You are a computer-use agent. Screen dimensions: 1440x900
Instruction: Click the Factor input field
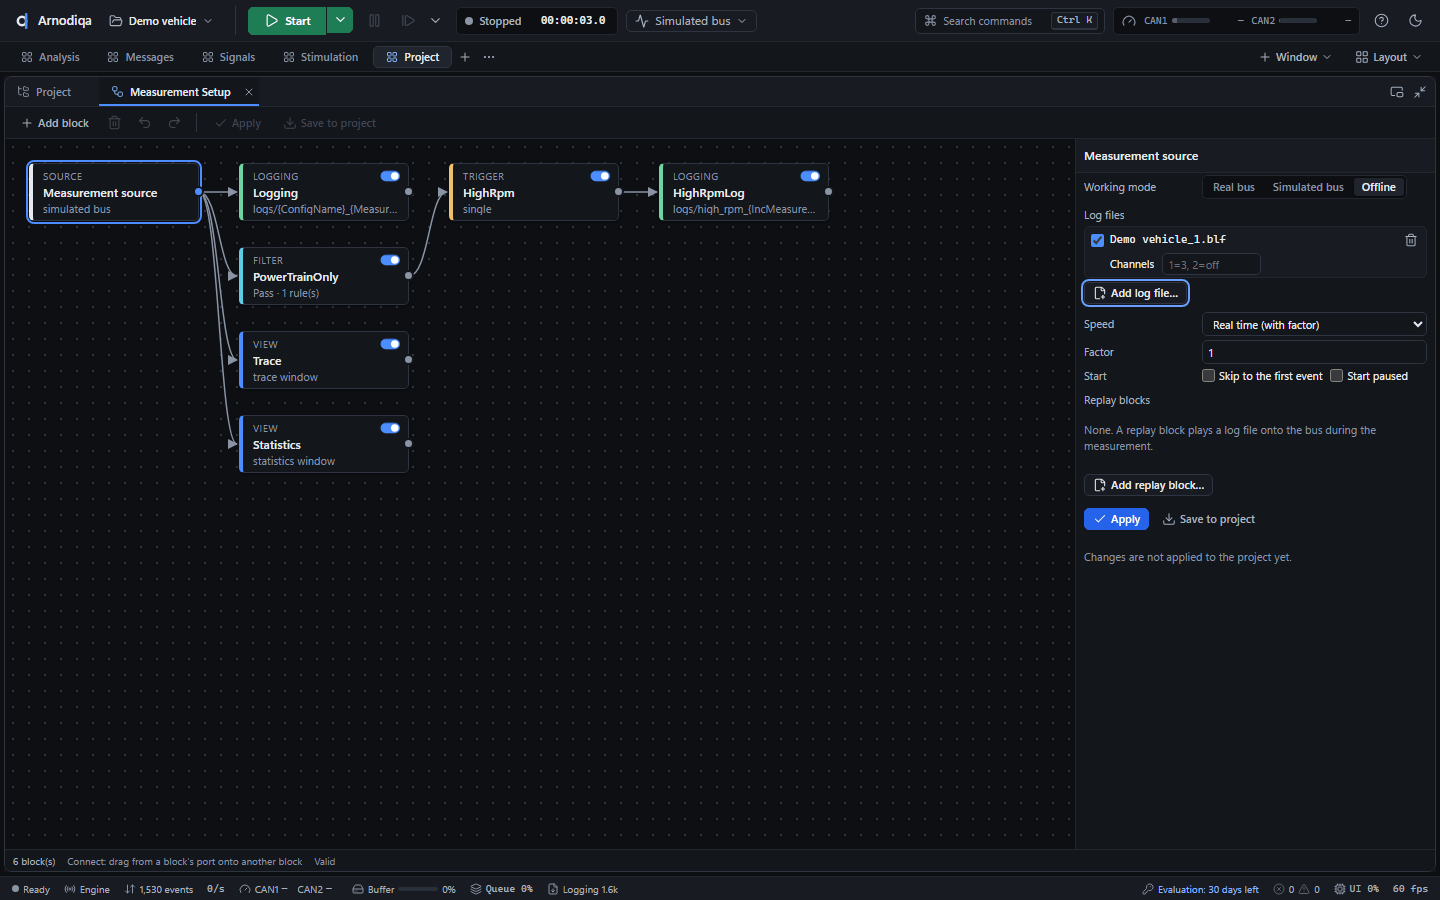(x=1314, y=352)
